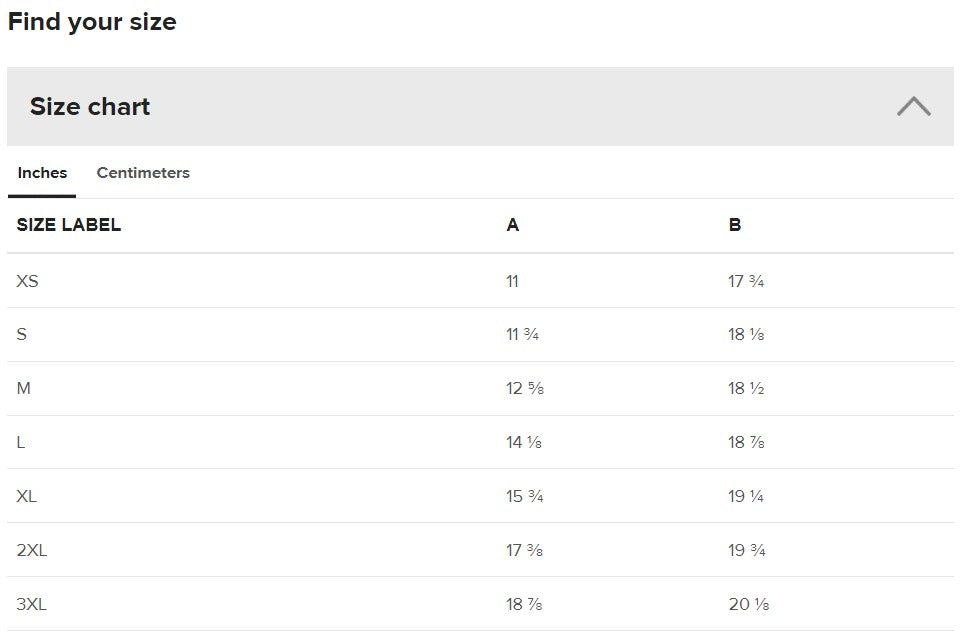Select the 3XL size row label
Image resolution: width=972 pixels, height=642 pixels.
coord(32,604)
